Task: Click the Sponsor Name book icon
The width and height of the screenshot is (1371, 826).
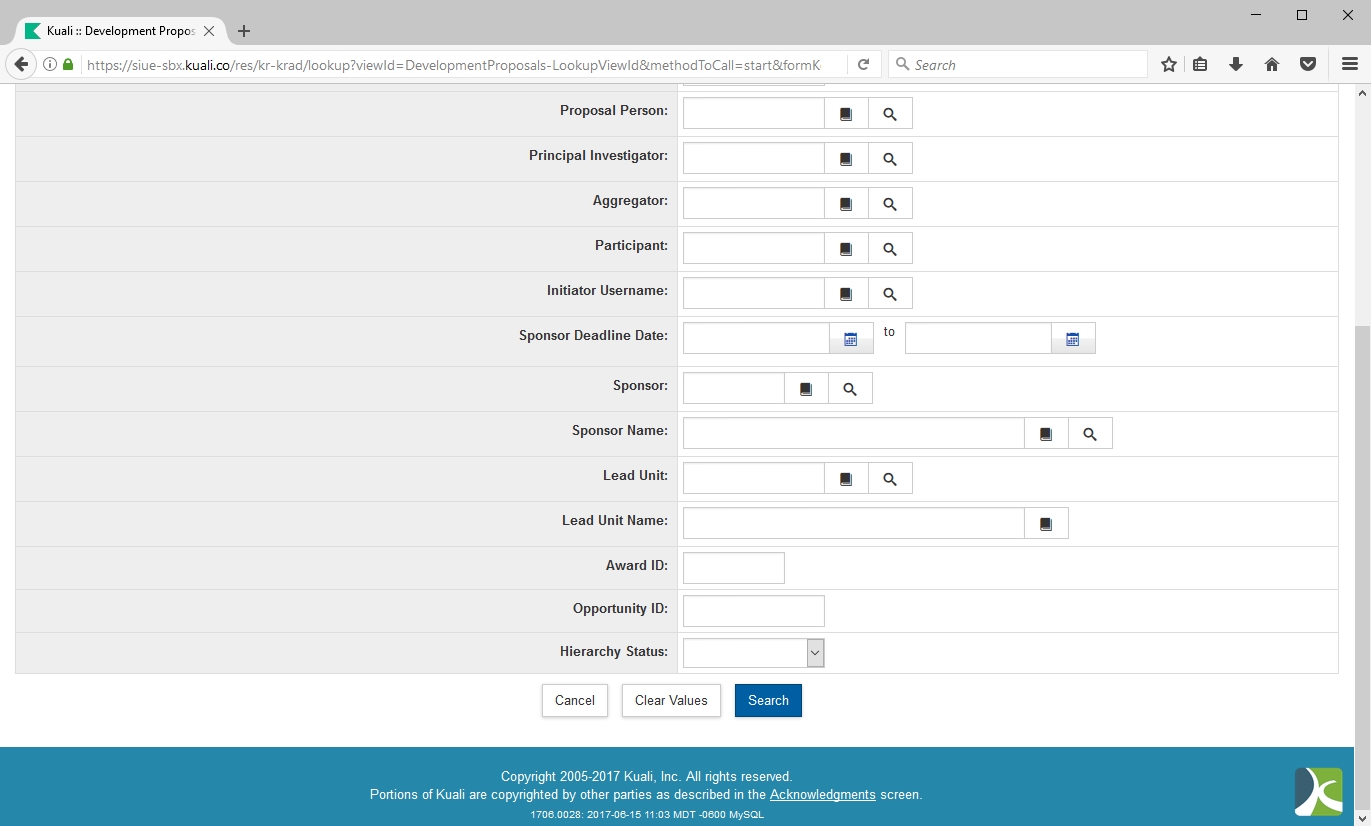Action: coord(1046,434)
